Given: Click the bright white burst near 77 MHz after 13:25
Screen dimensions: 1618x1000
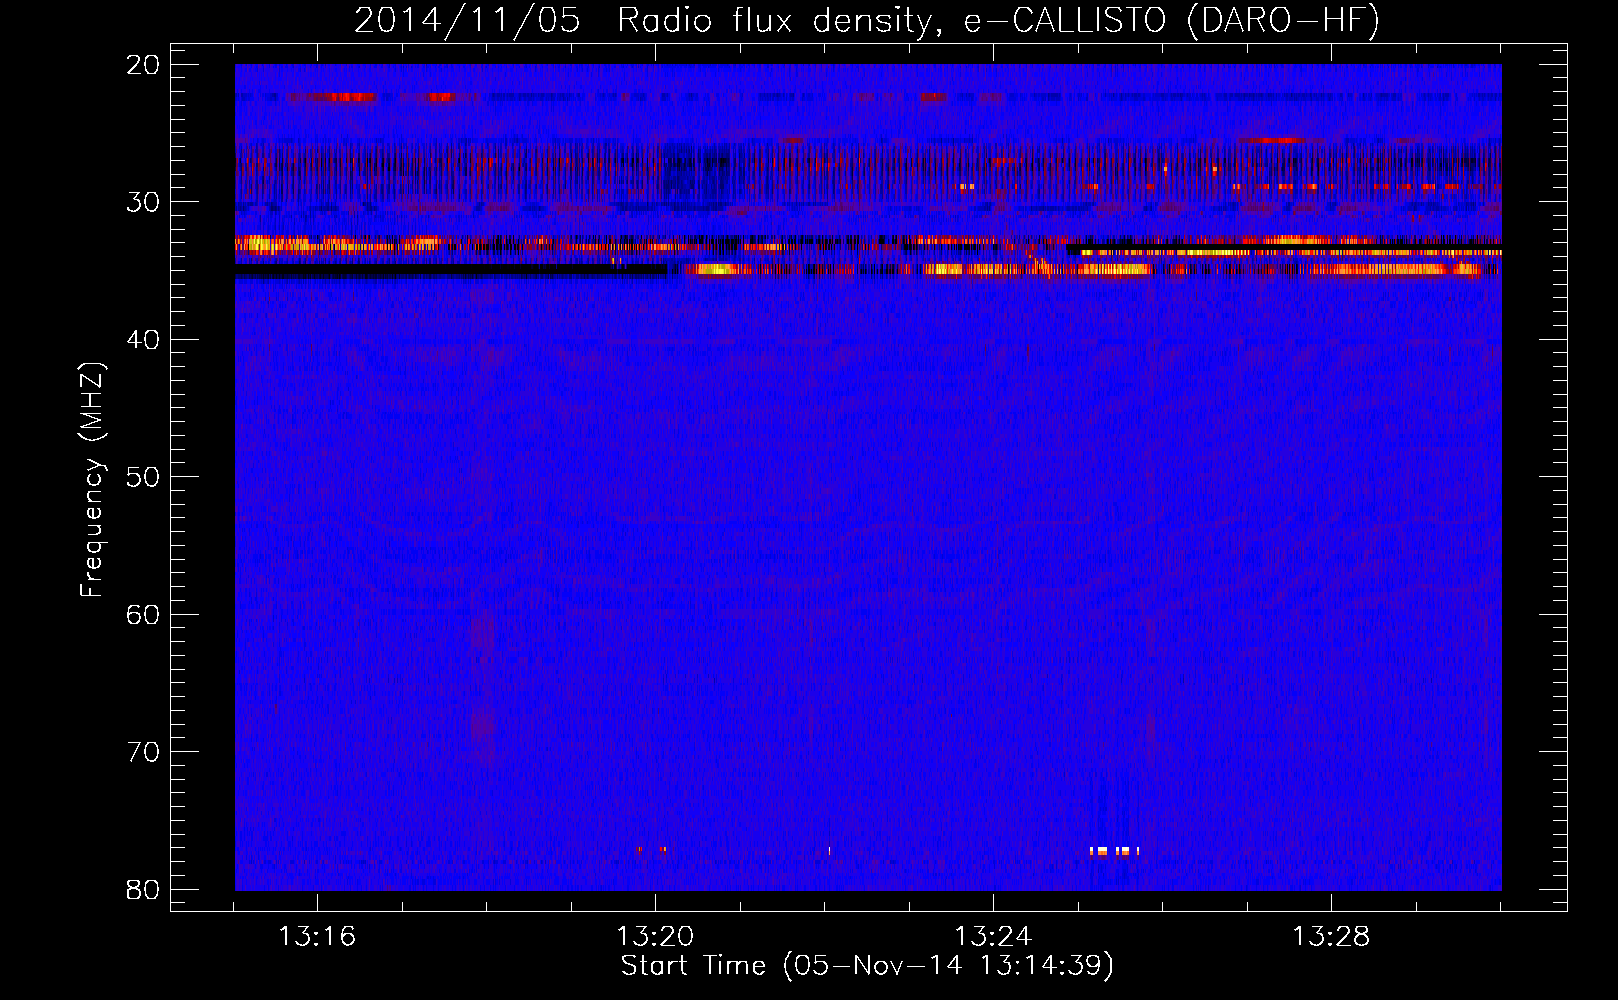Looking at the screenshot, I should pyautogui.click(x=1114, y=852).
